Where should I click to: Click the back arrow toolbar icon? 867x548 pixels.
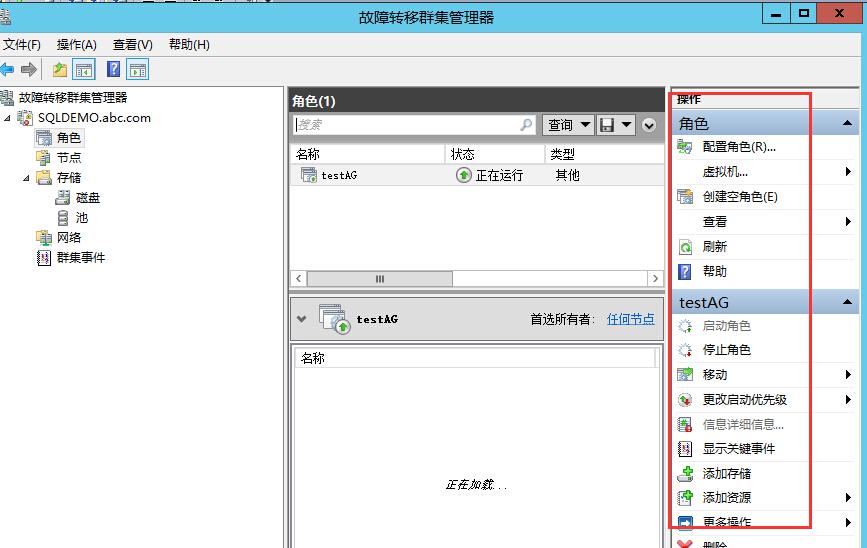(7, 70)
